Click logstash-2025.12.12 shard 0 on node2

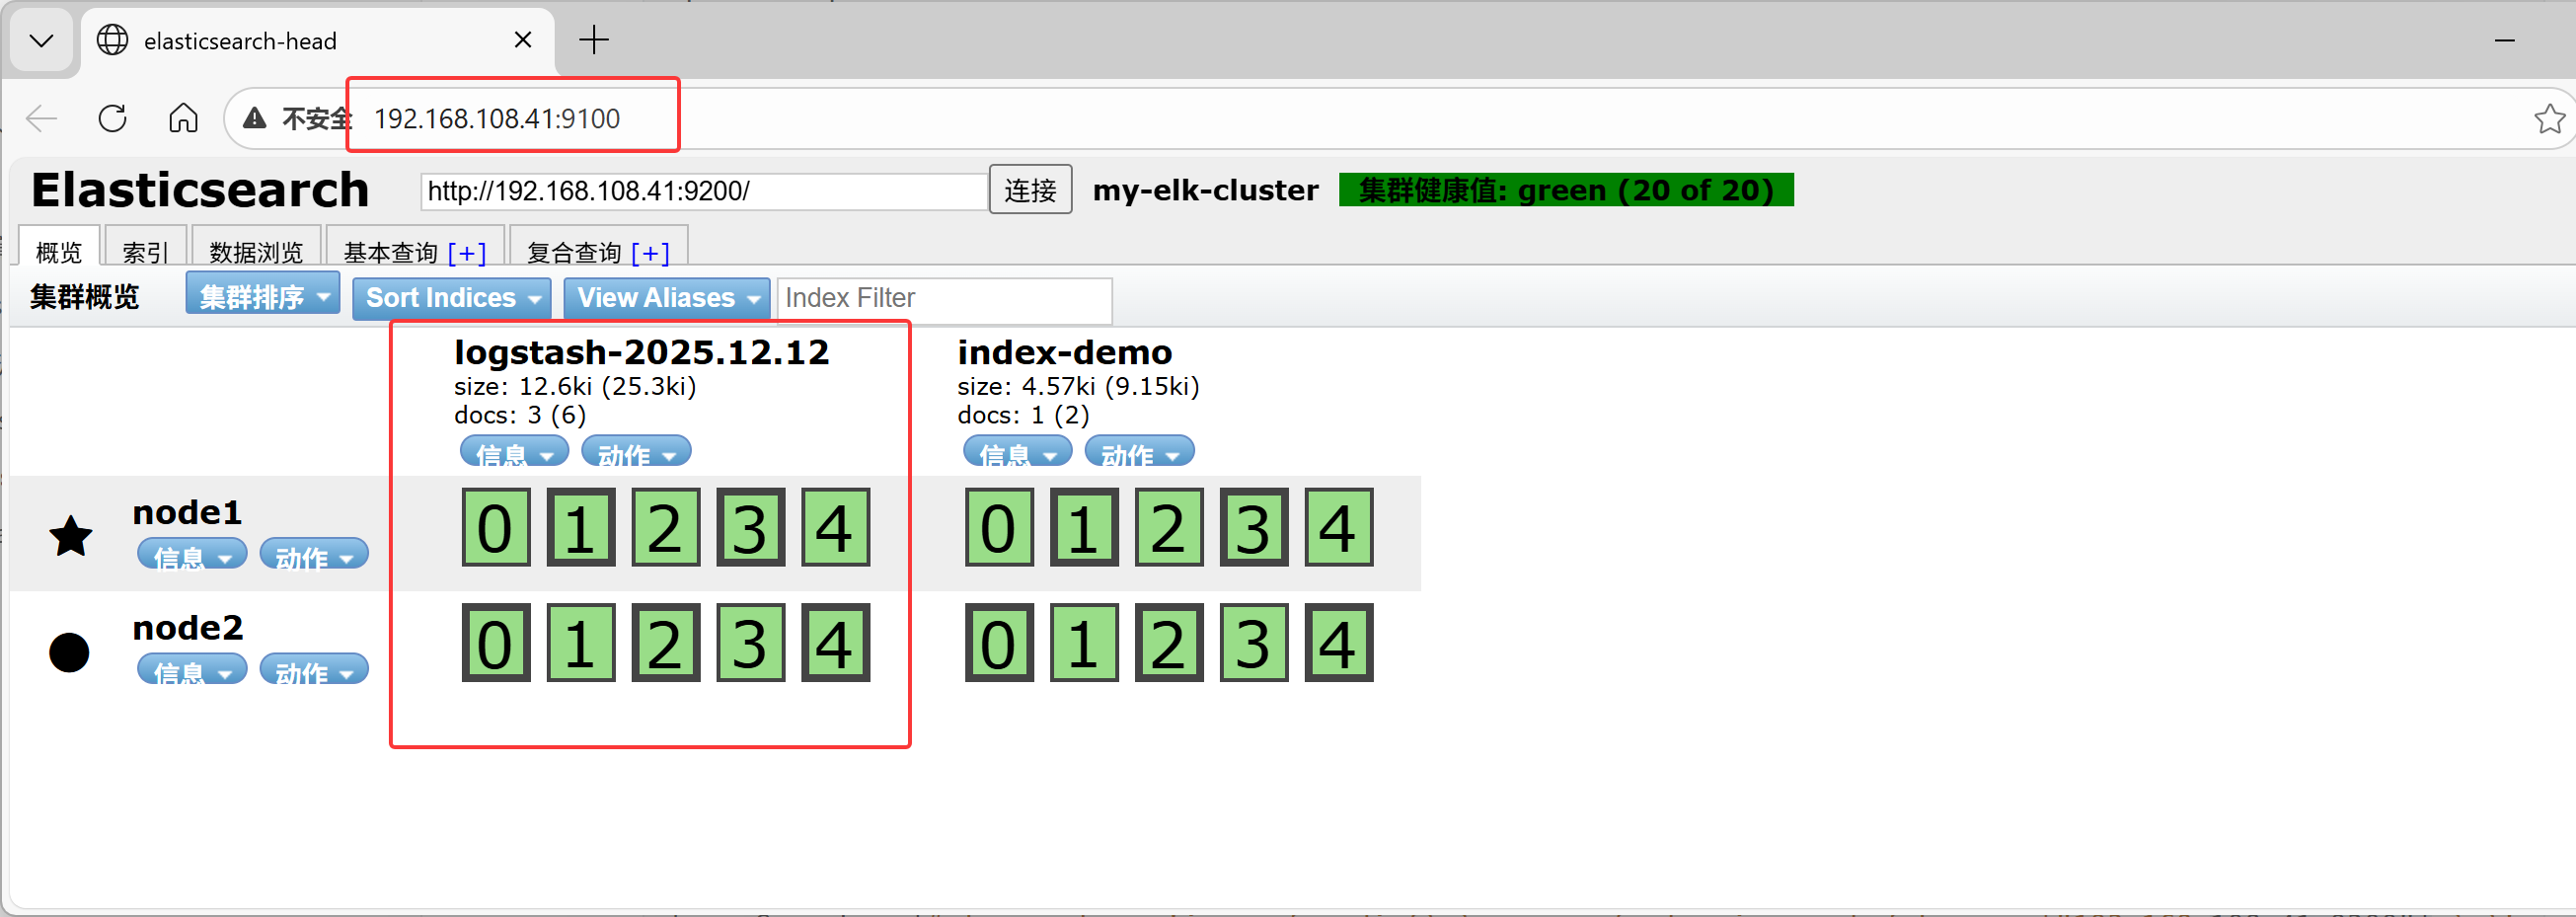click(x=496, y=643)
